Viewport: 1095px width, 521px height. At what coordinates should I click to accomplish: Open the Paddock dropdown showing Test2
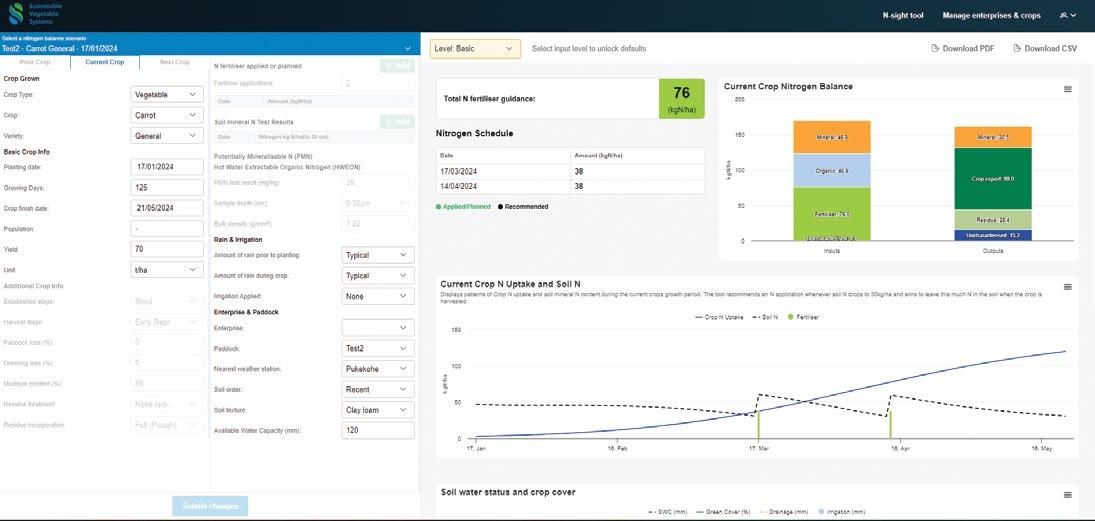coord(378,348)
